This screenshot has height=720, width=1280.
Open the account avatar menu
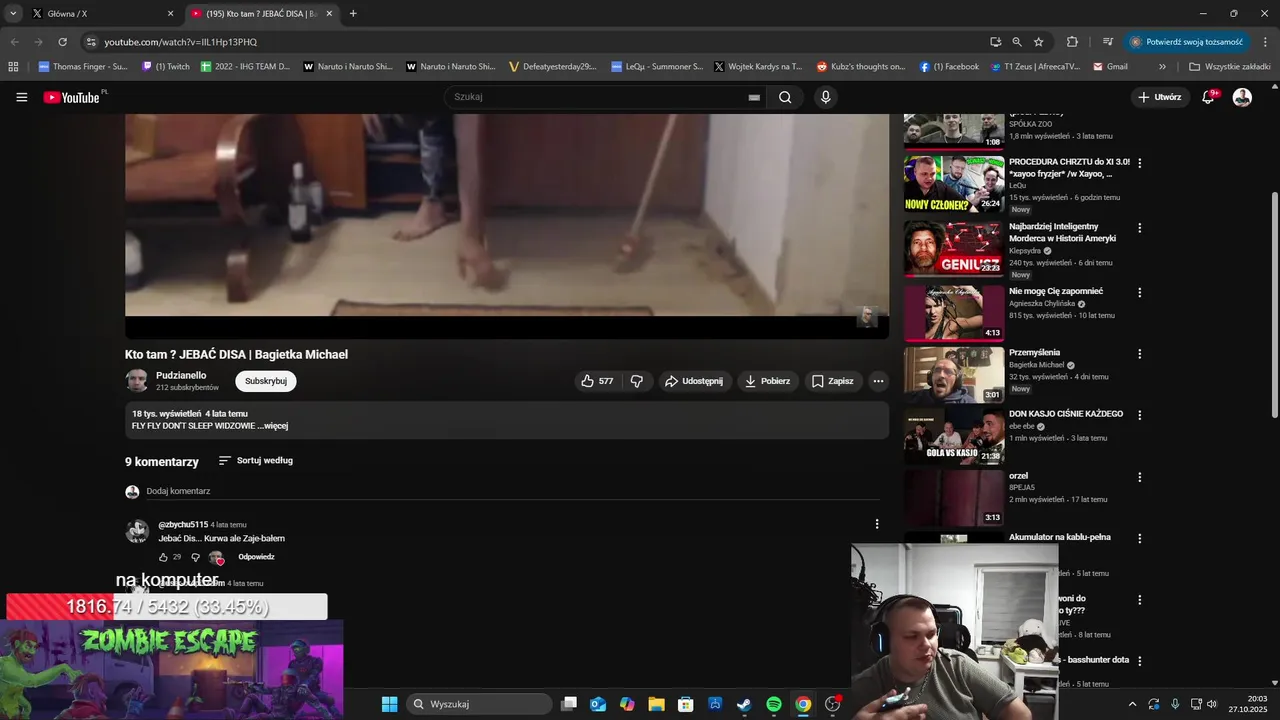click(x=1242, y=97)
